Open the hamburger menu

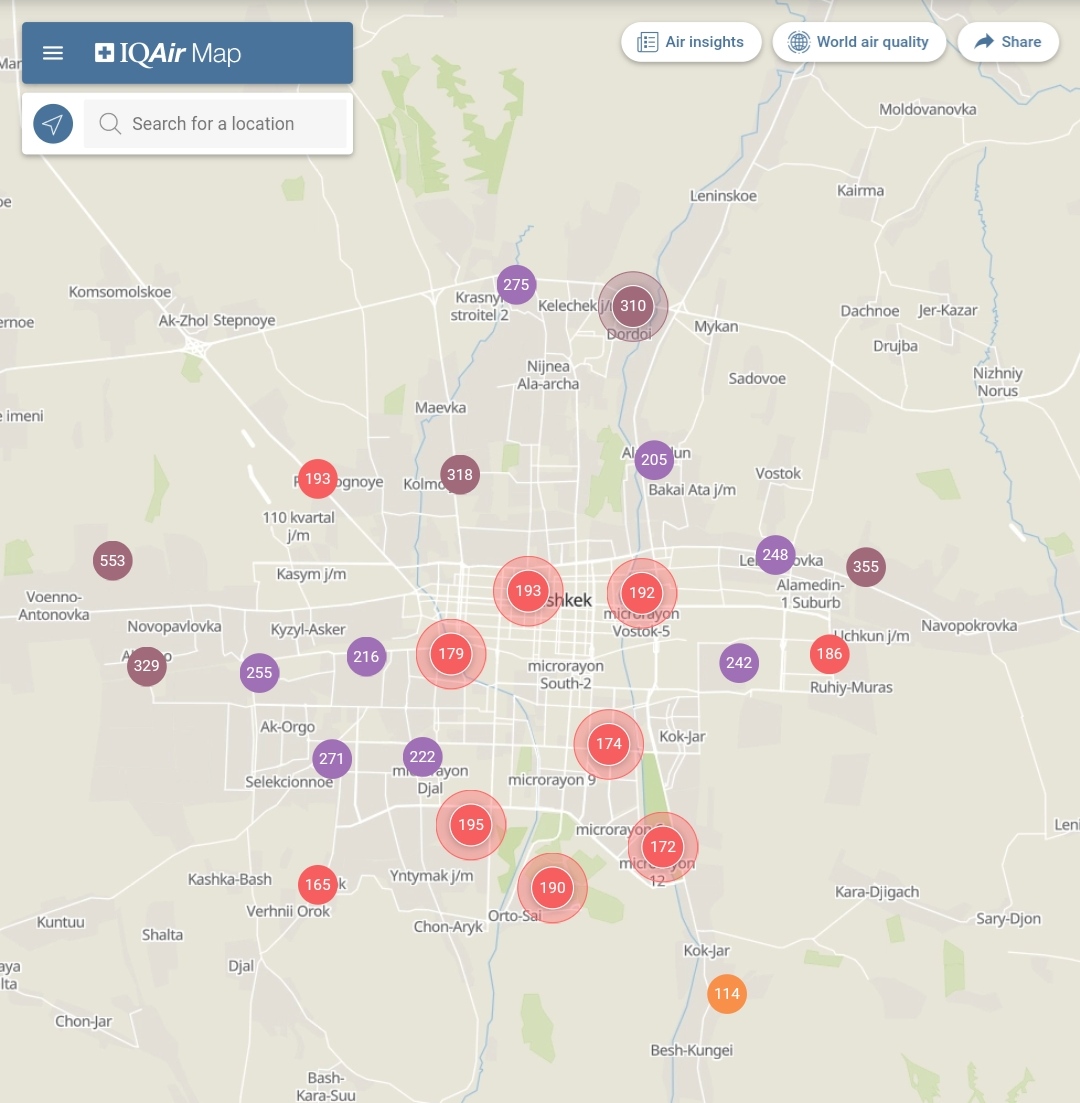click(53, 53)
